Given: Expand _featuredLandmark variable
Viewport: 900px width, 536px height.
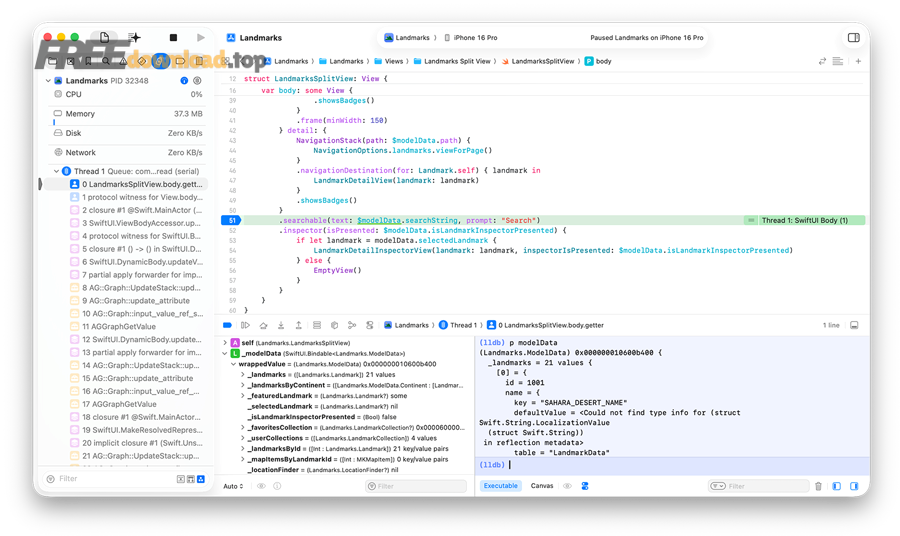Looking at the screenshot, I should [x=242, y=395].
